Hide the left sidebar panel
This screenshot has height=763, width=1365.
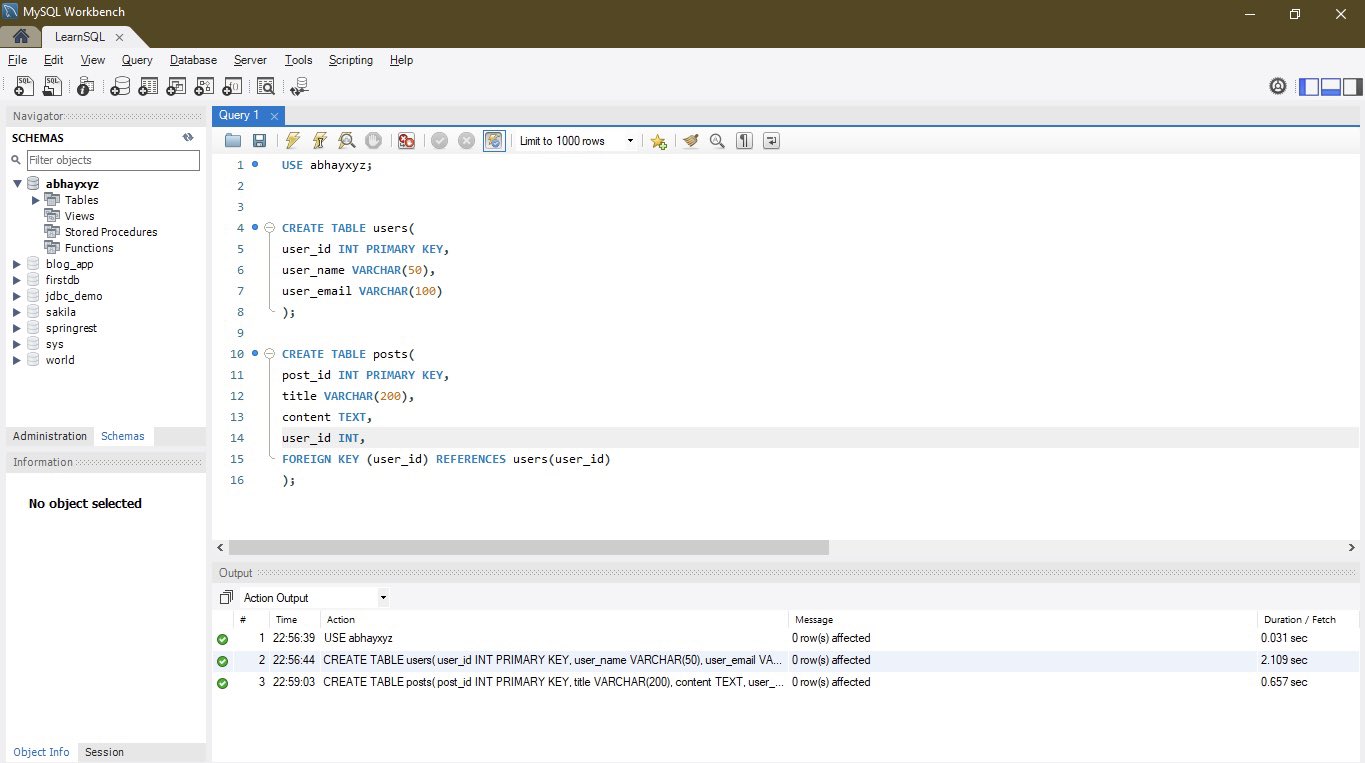1308,87
